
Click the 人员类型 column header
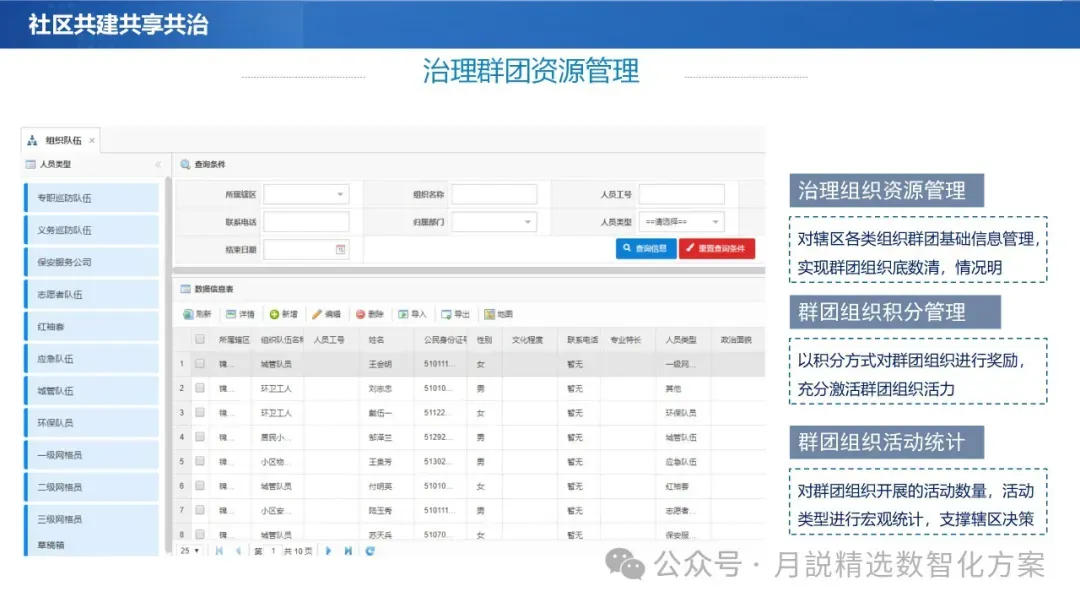tap(681, 339)
